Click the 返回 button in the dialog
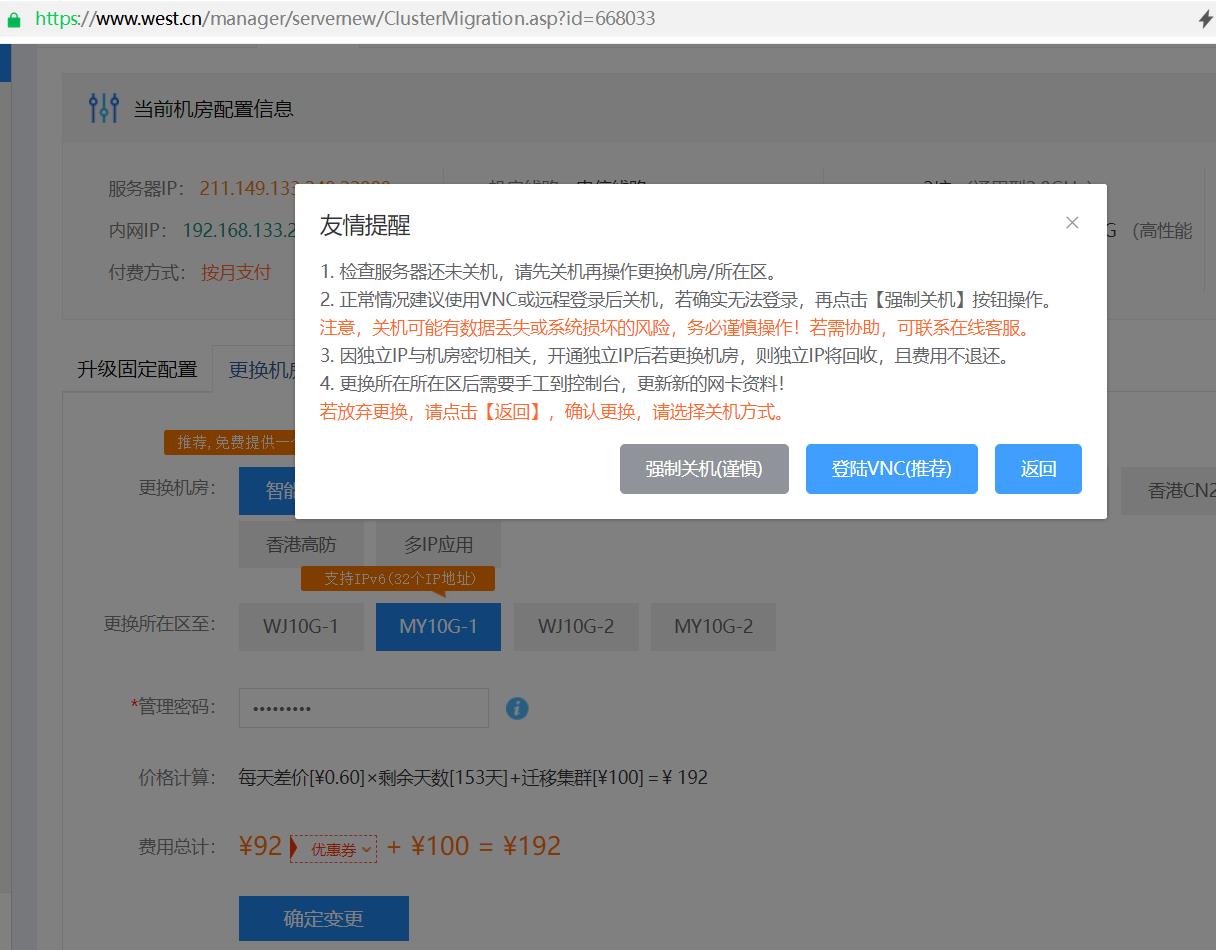1216x950 pixels. click(x=1038, y=469)
